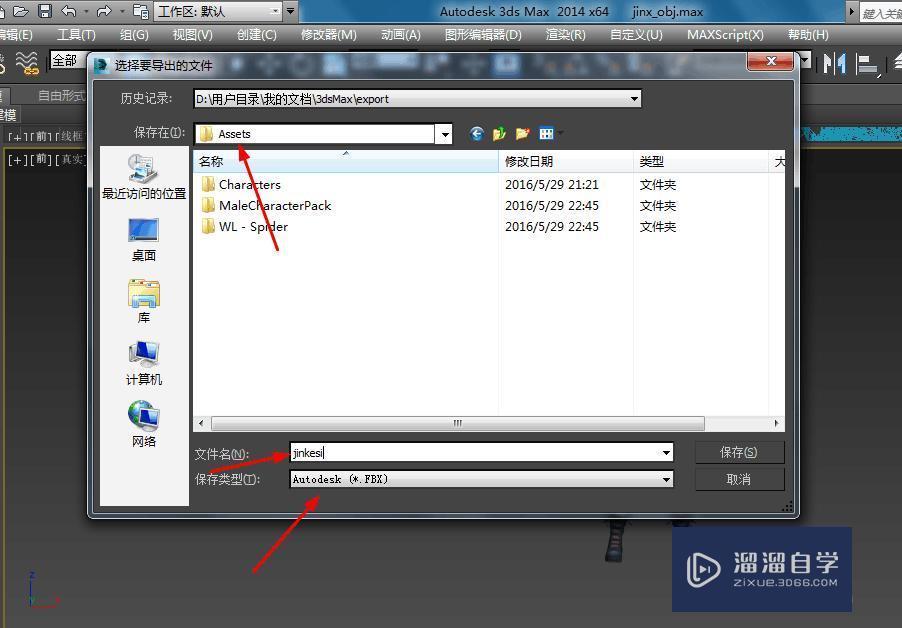The height and width of the screenshot is (628, 902).
Task: Click the keyword search box in title bar
Action: click(x=881, y=13)
